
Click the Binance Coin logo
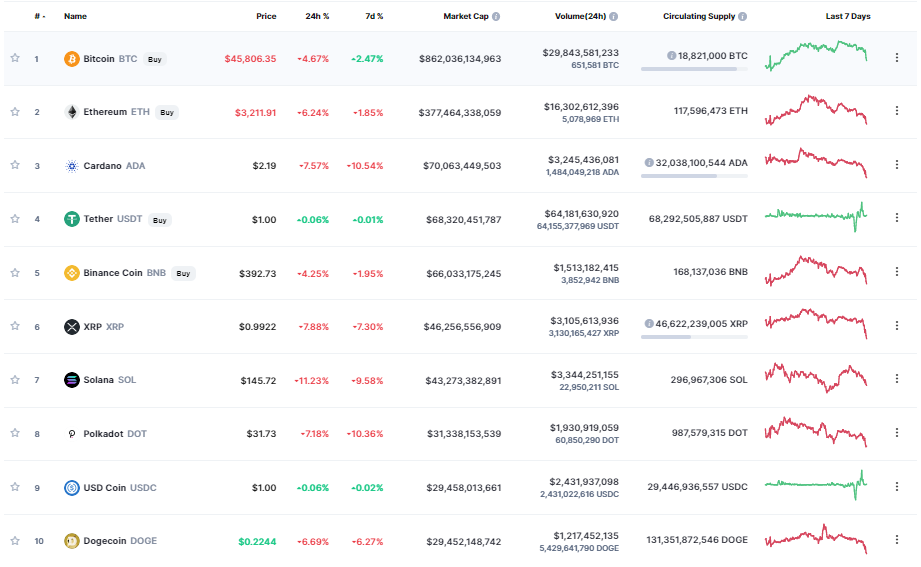(72, 273)
